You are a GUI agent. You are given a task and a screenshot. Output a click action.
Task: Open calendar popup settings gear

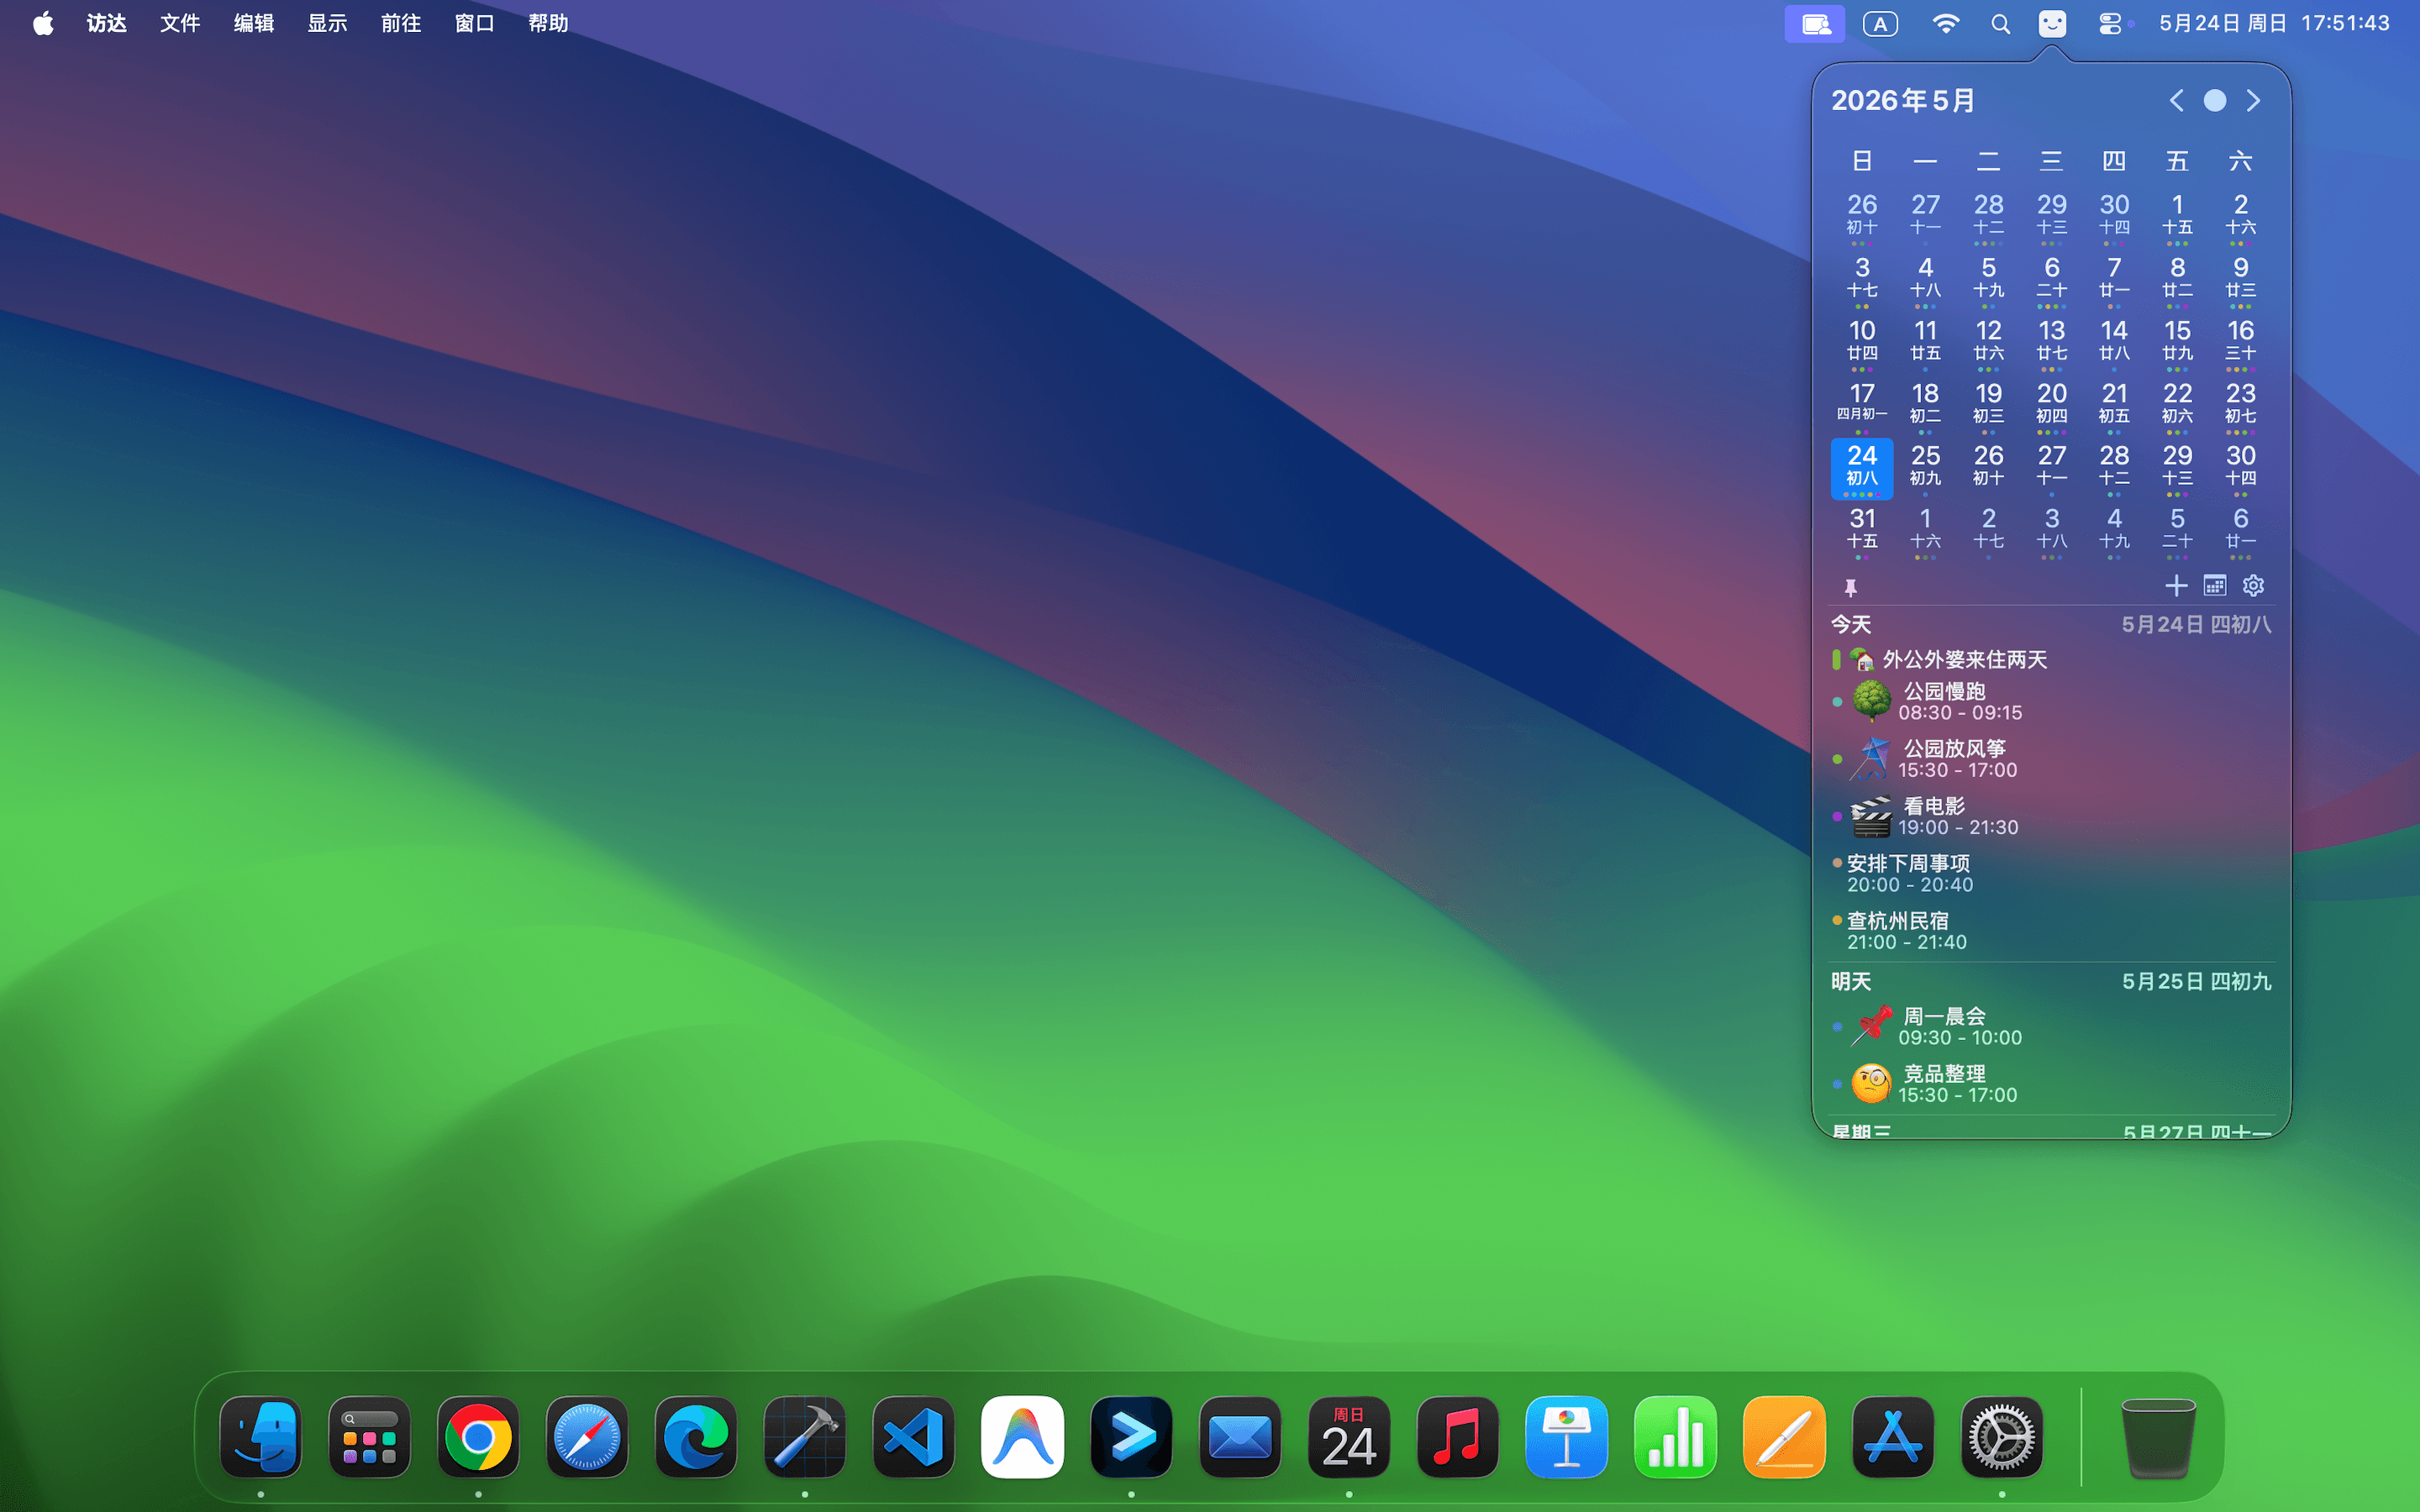coord(2253,586)
